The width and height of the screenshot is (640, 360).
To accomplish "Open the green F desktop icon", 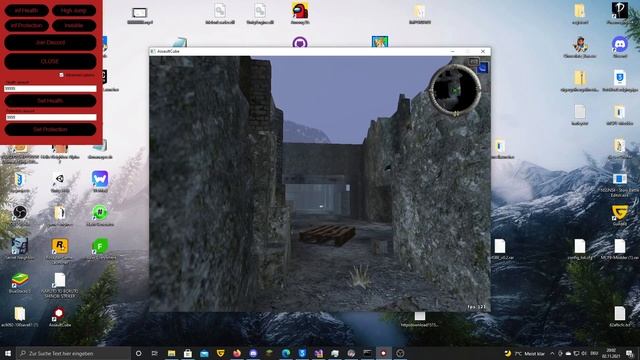I will point(100,247).
